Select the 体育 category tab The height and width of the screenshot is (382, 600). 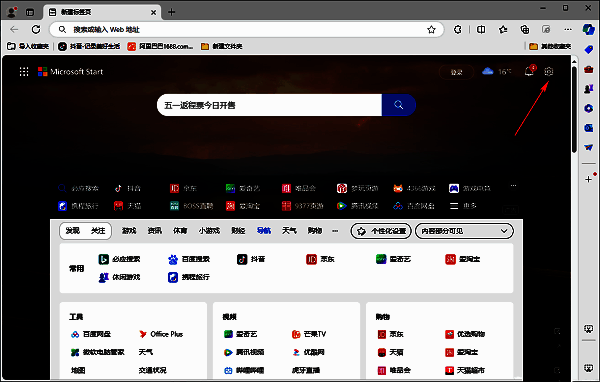pyautogui.click(x=180, y=231)
